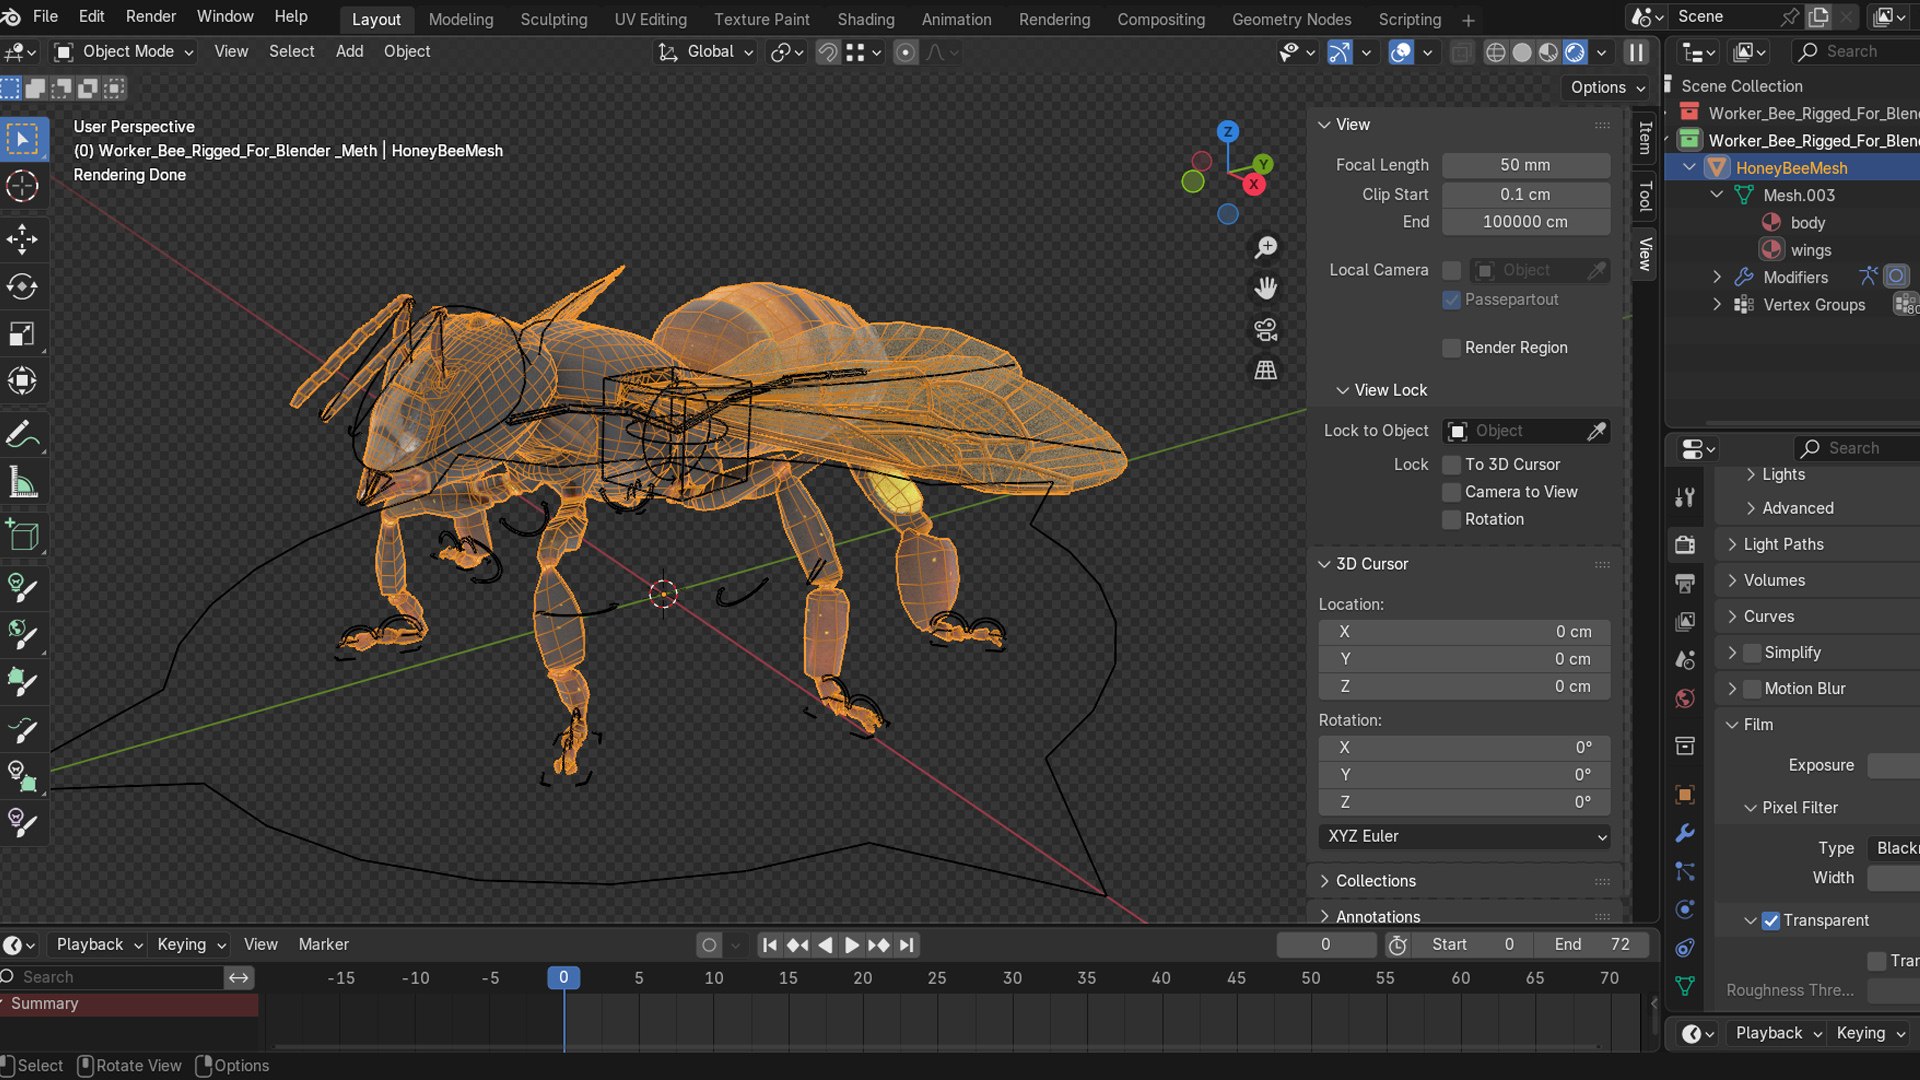Image resolution: width=1920 pixels, height=1080 pixels.
Task: Open timeline Keying menu
Action: [x=191, y=945]
